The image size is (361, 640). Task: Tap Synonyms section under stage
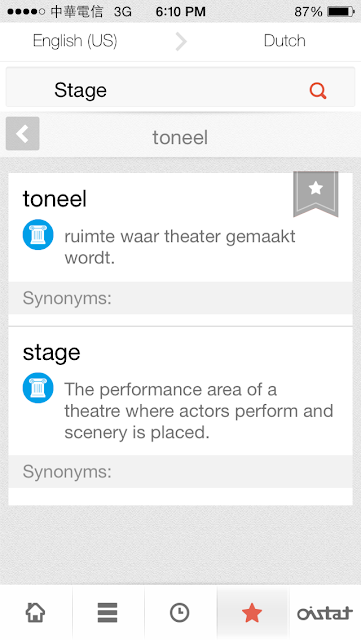[x=180, y=471]
